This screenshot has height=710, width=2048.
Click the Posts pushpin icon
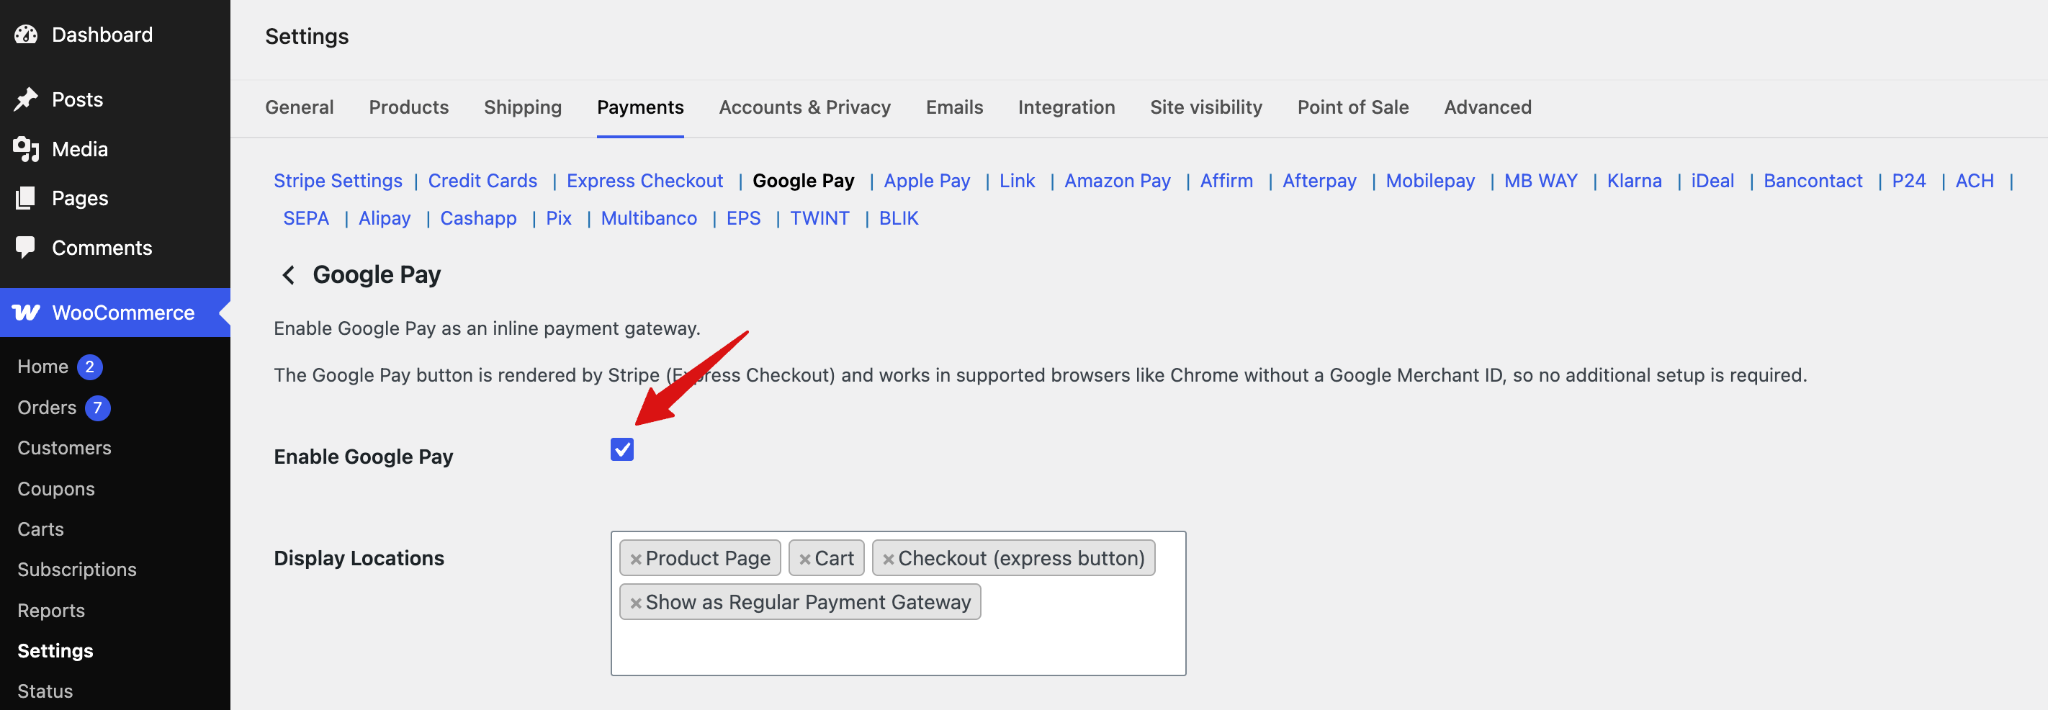click(x=26, y=99)
